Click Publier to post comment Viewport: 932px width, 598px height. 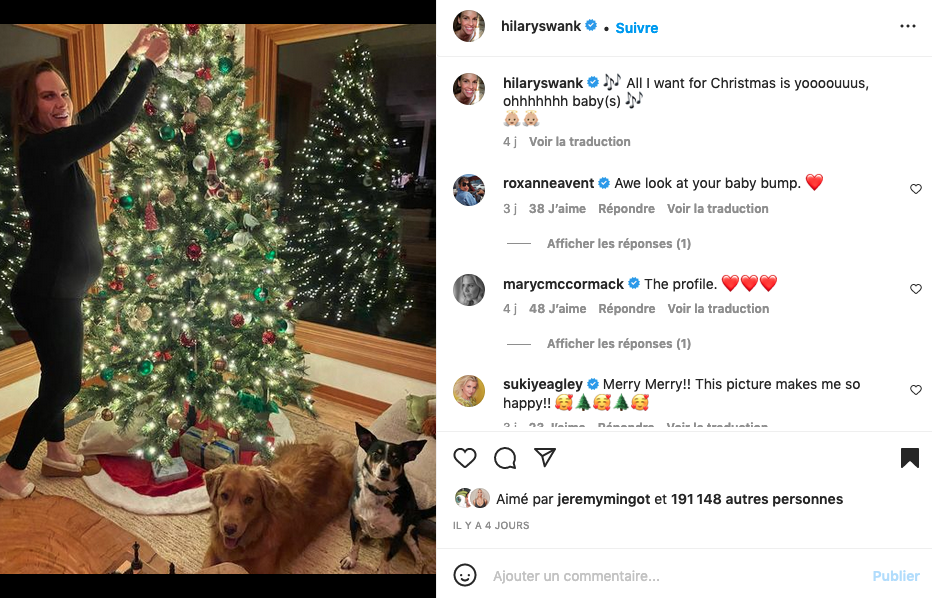(896, 576)
